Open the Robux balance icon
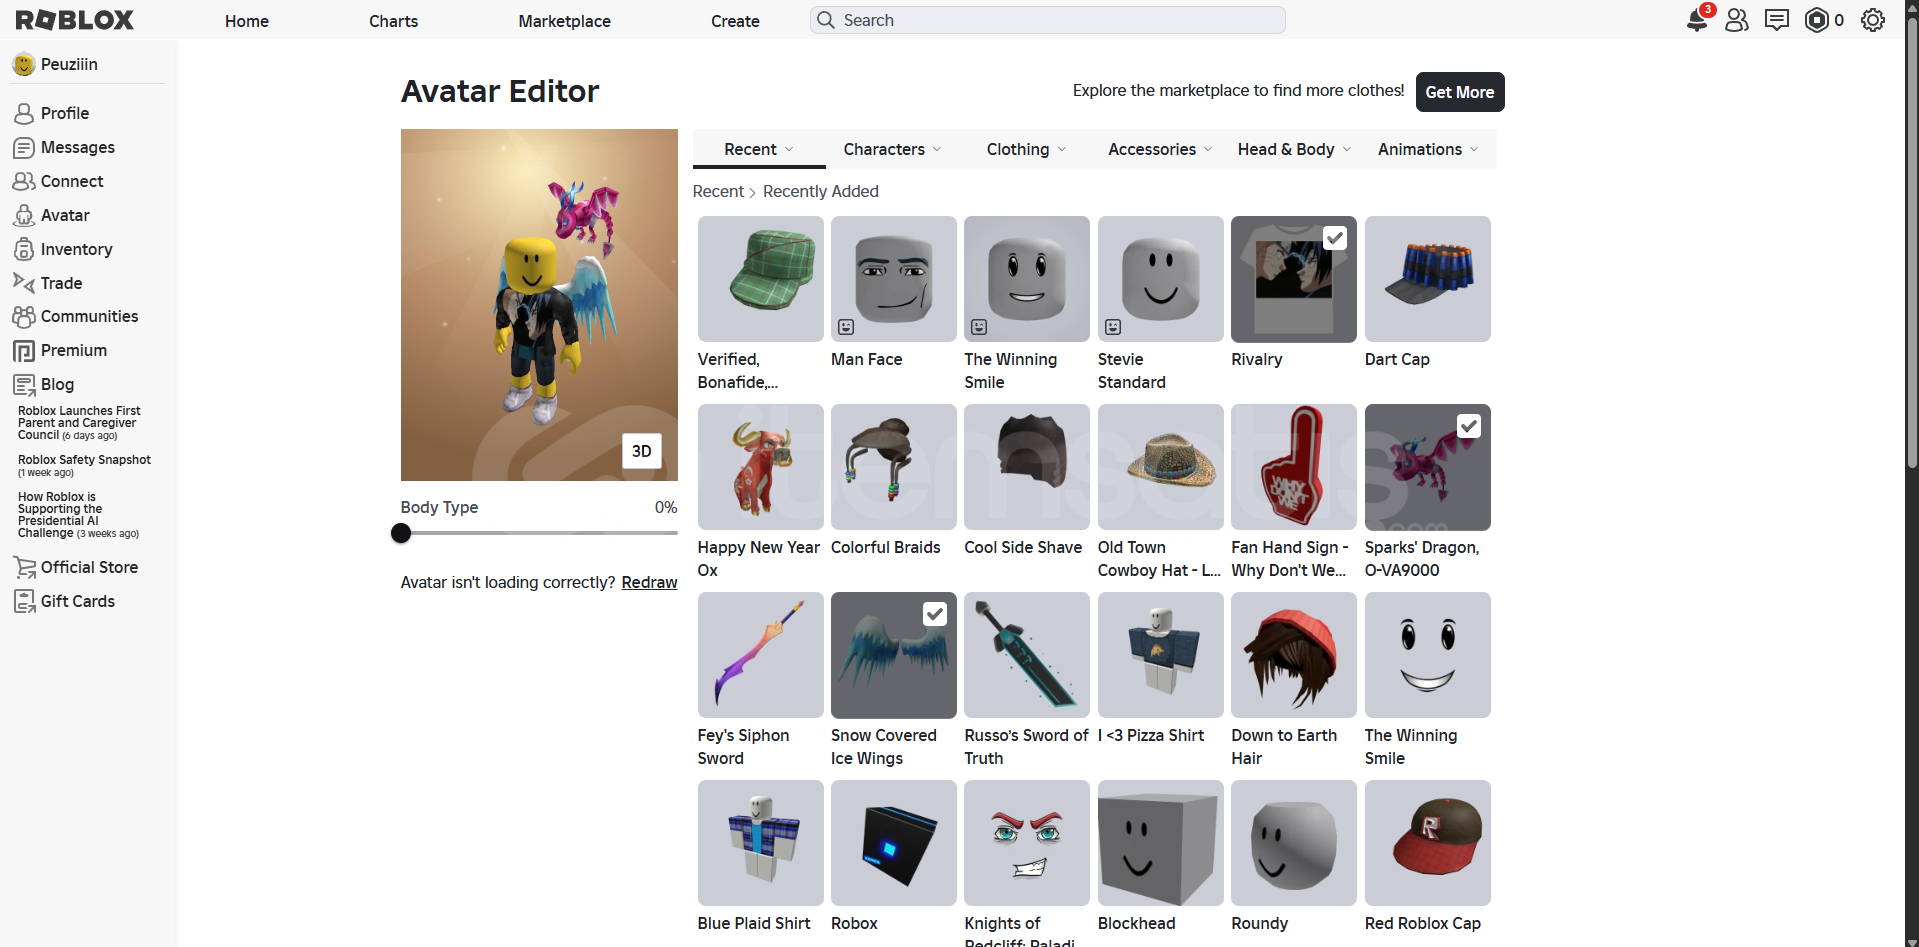This screenshot has height=947, width=1919. click(x=1817, y=20)
